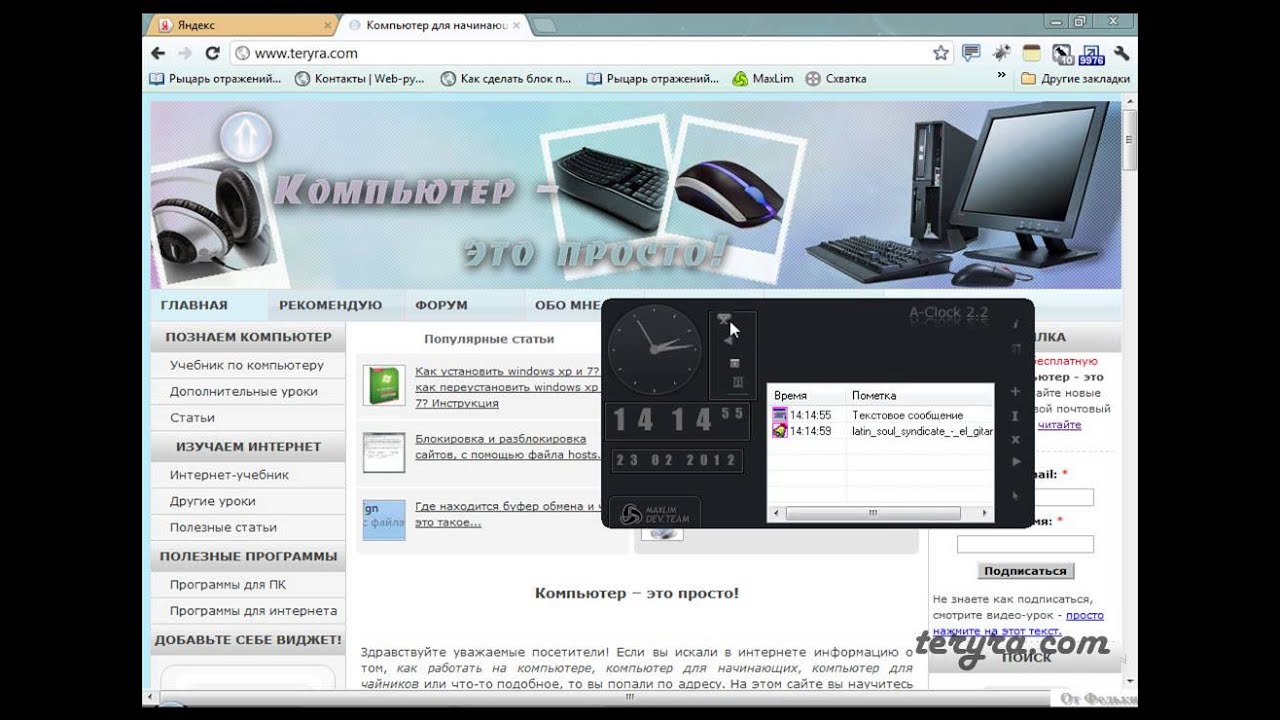Image resolution: width=1280 pixels, height=720 pixels.
Task: Click the name input field above Подписаться
Action: pyautogui.click(x=1025, y=545)
